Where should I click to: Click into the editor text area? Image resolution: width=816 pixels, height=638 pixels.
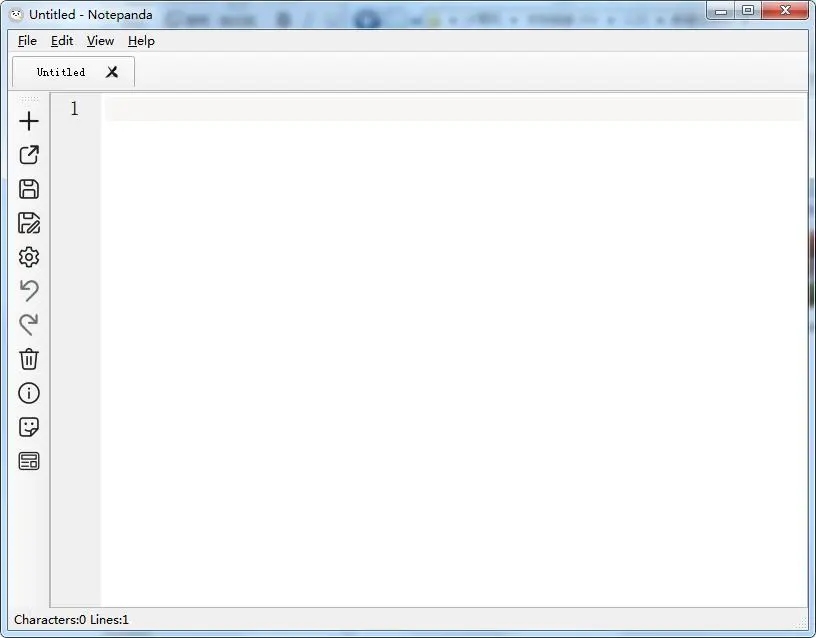tap(454, 350)
